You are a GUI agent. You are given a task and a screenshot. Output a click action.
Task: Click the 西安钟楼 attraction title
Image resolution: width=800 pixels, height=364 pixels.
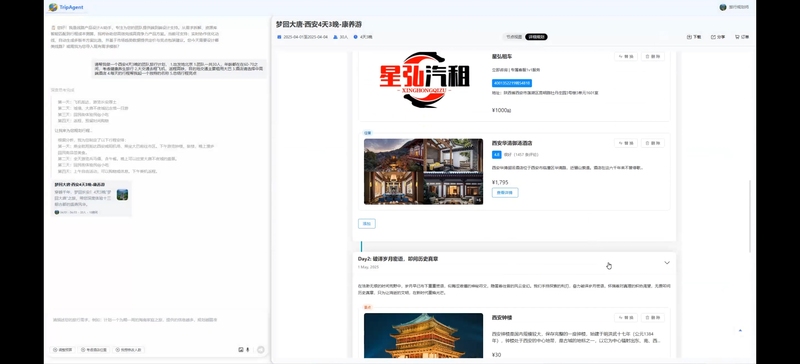pos(502,318)
